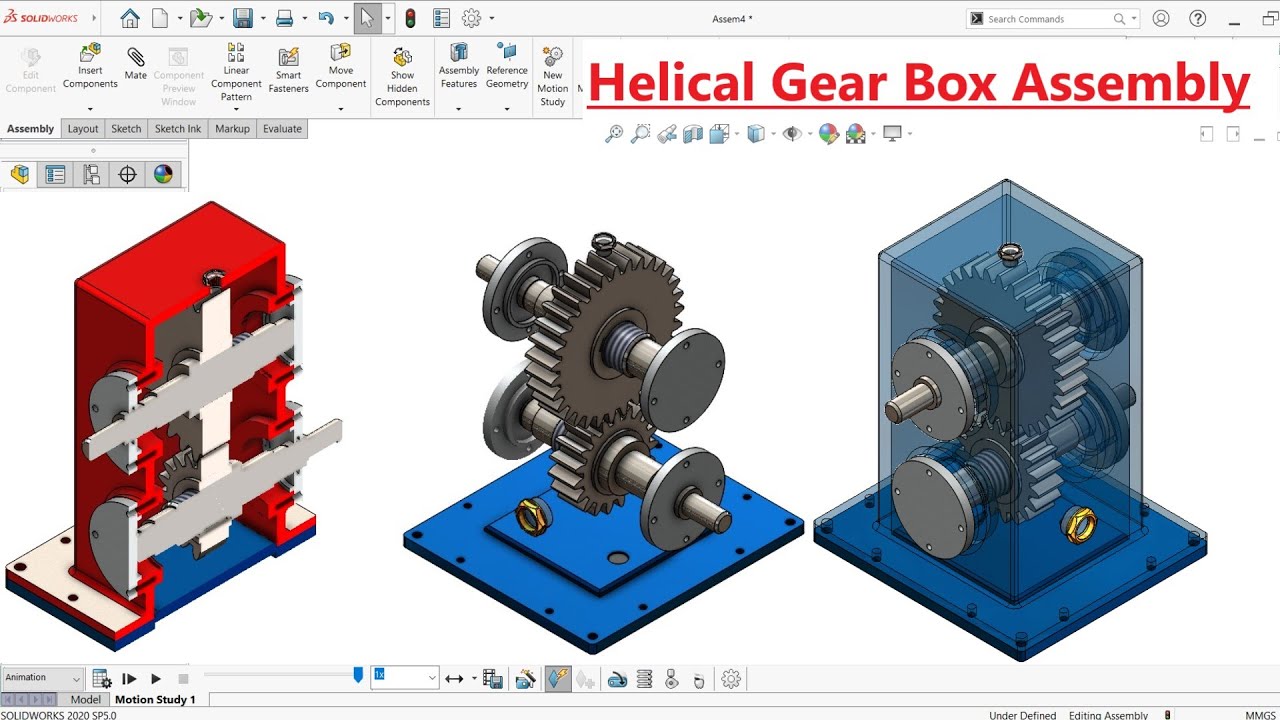Open File Properties list icon

pos(441,18)
